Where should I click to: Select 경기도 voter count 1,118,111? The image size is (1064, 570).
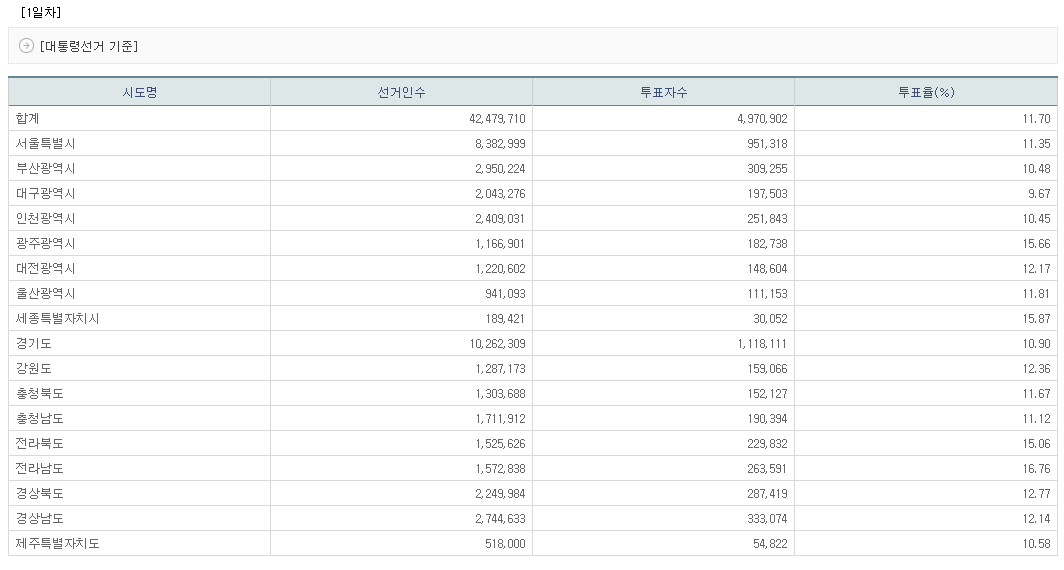click(x=760, y=344)
